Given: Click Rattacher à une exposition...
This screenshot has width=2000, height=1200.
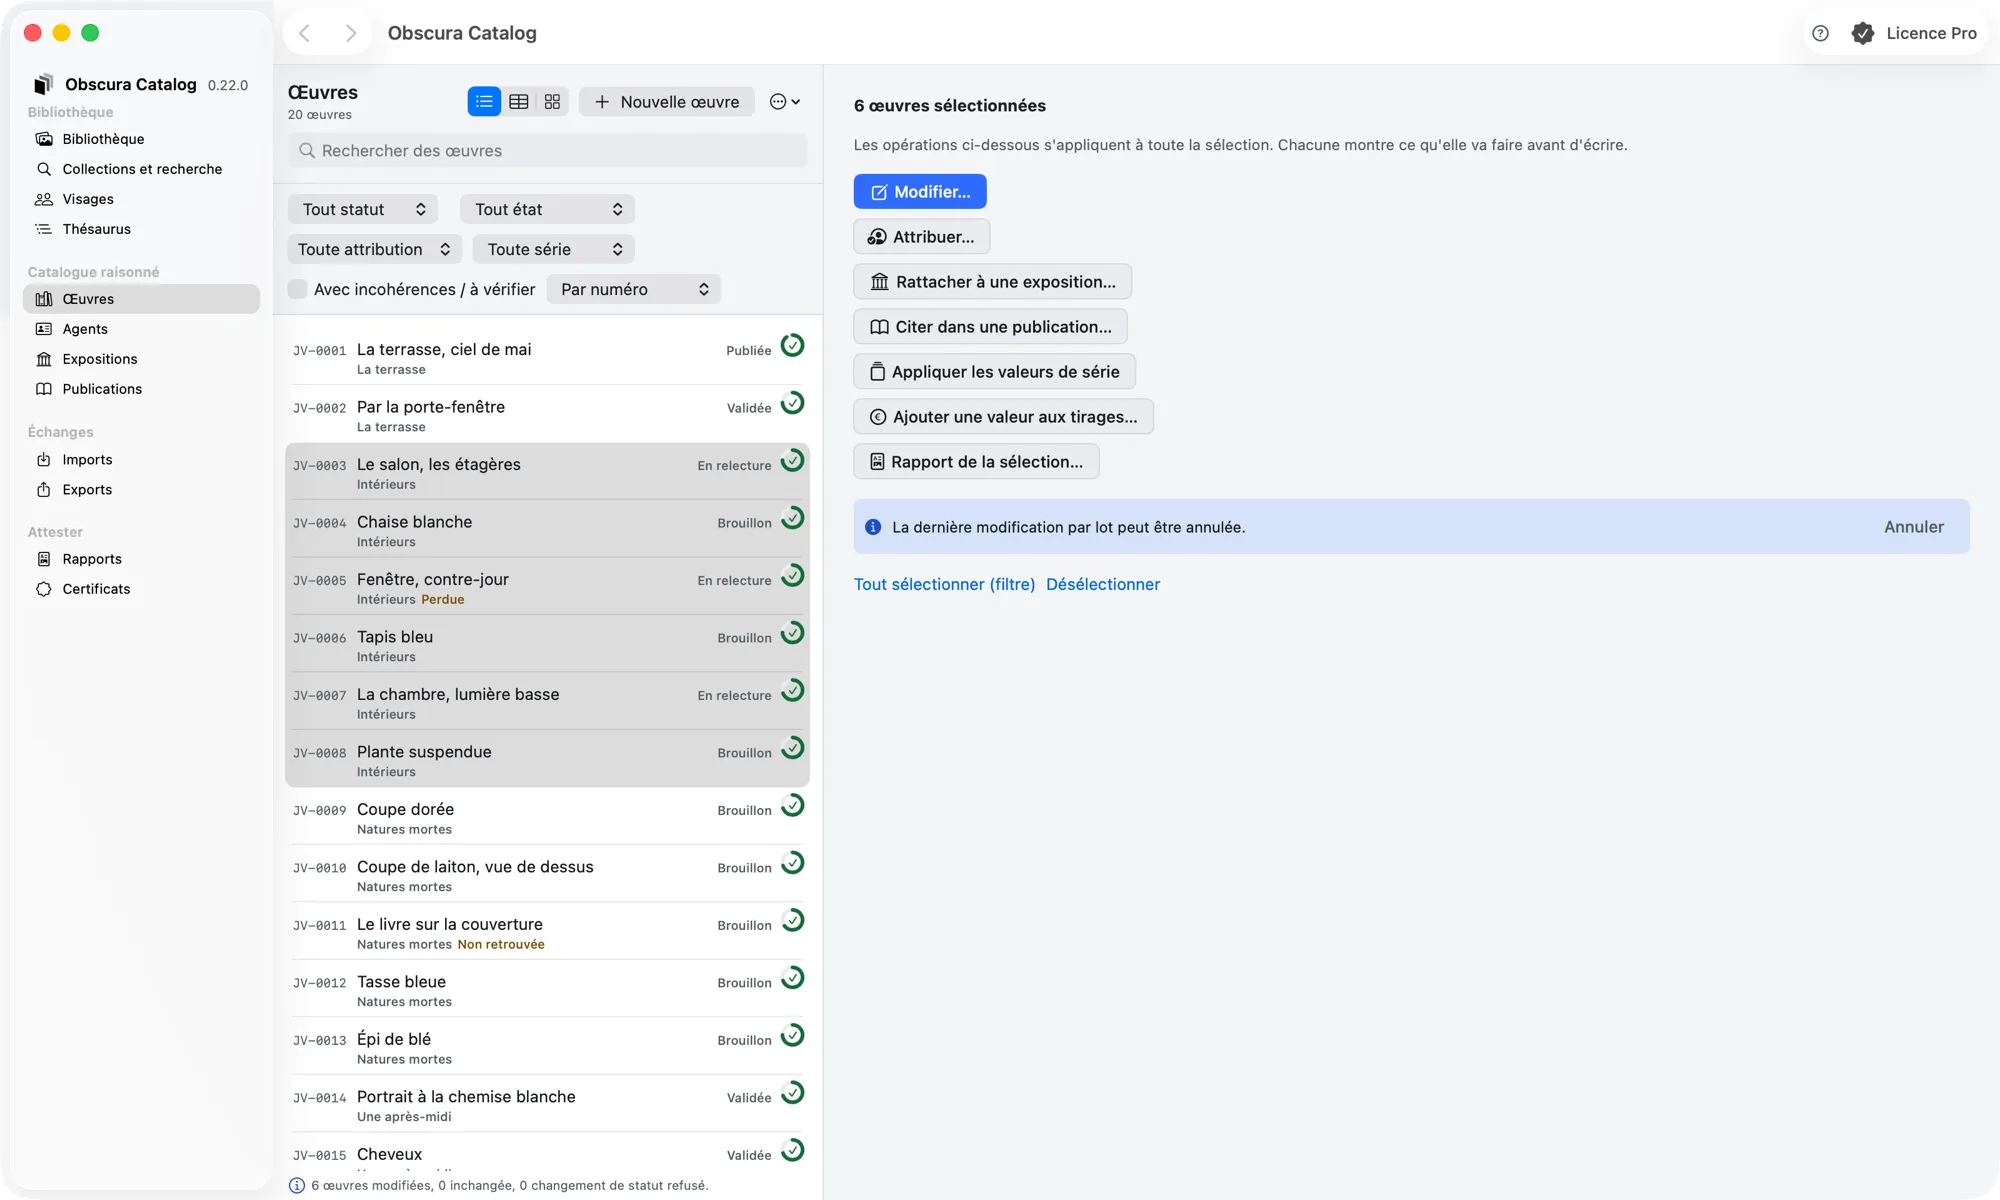Looking at the screenshot, I should (x=993, y=282).
